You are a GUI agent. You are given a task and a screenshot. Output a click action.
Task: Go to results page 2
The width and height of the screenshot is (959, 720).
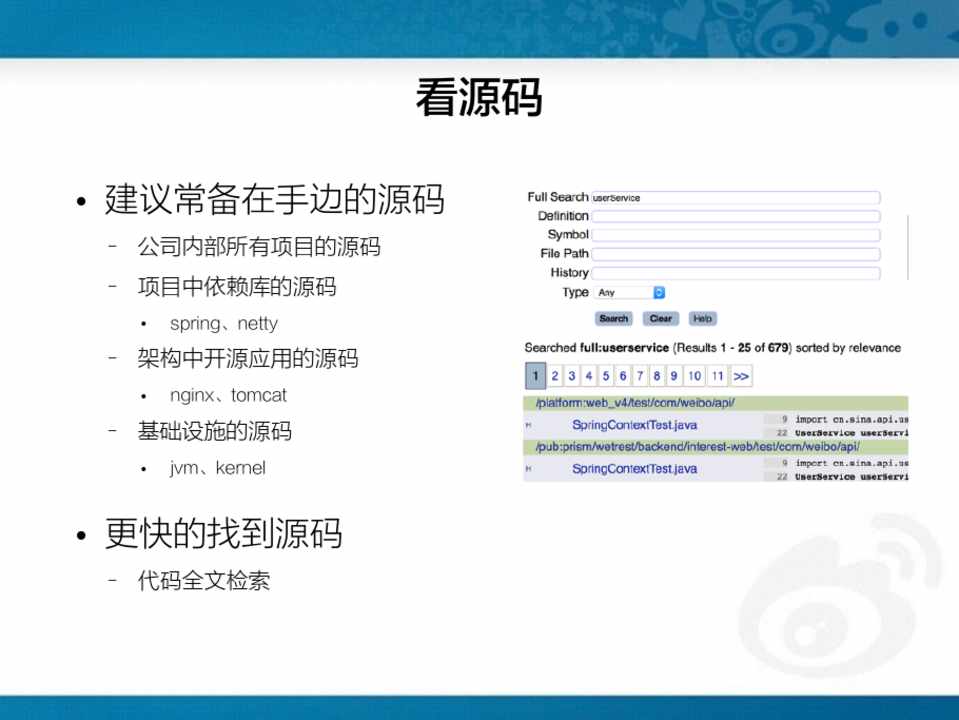coord(555,376)
